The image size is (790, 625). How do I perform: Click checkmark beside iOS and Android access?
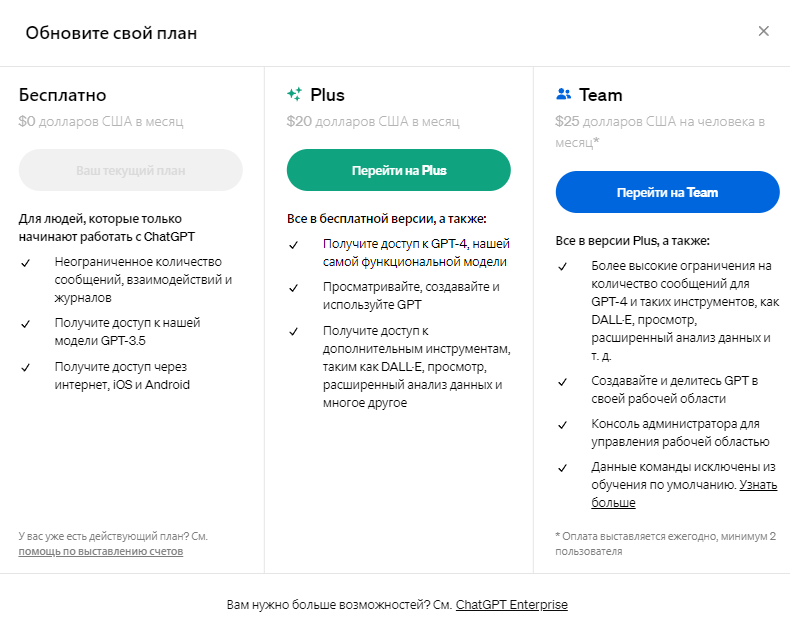[x=25, y=367]
